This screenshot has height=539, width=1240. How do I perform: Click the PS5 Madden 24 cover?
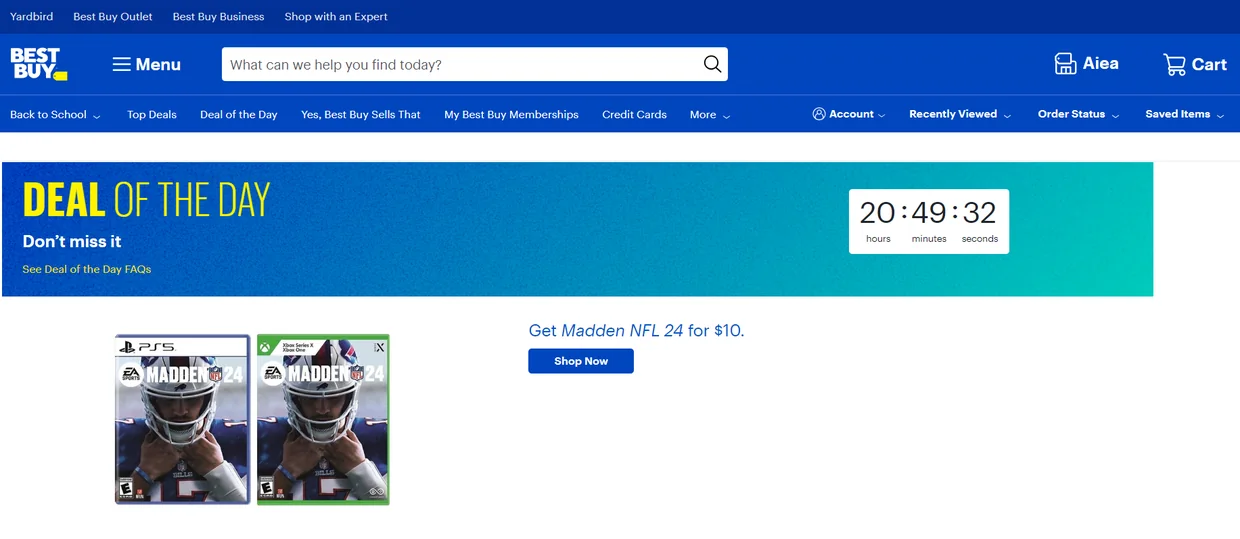click(x=183, y=419)
